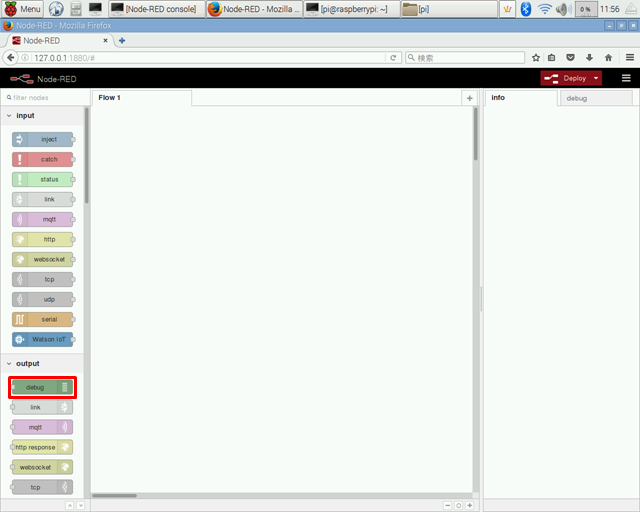Switch to Node-RED console taskbar window

tap(157, 9)
